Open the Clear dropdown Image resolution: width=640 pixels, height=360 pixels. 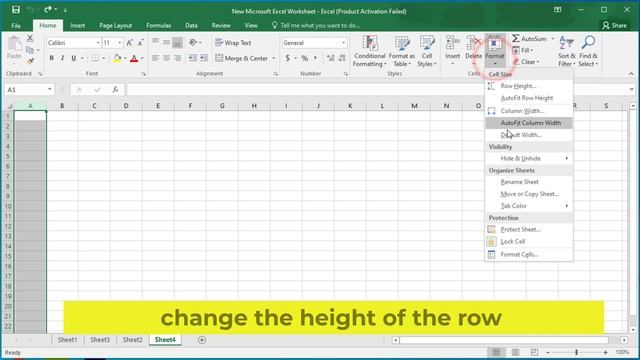(x=526, y=62)
